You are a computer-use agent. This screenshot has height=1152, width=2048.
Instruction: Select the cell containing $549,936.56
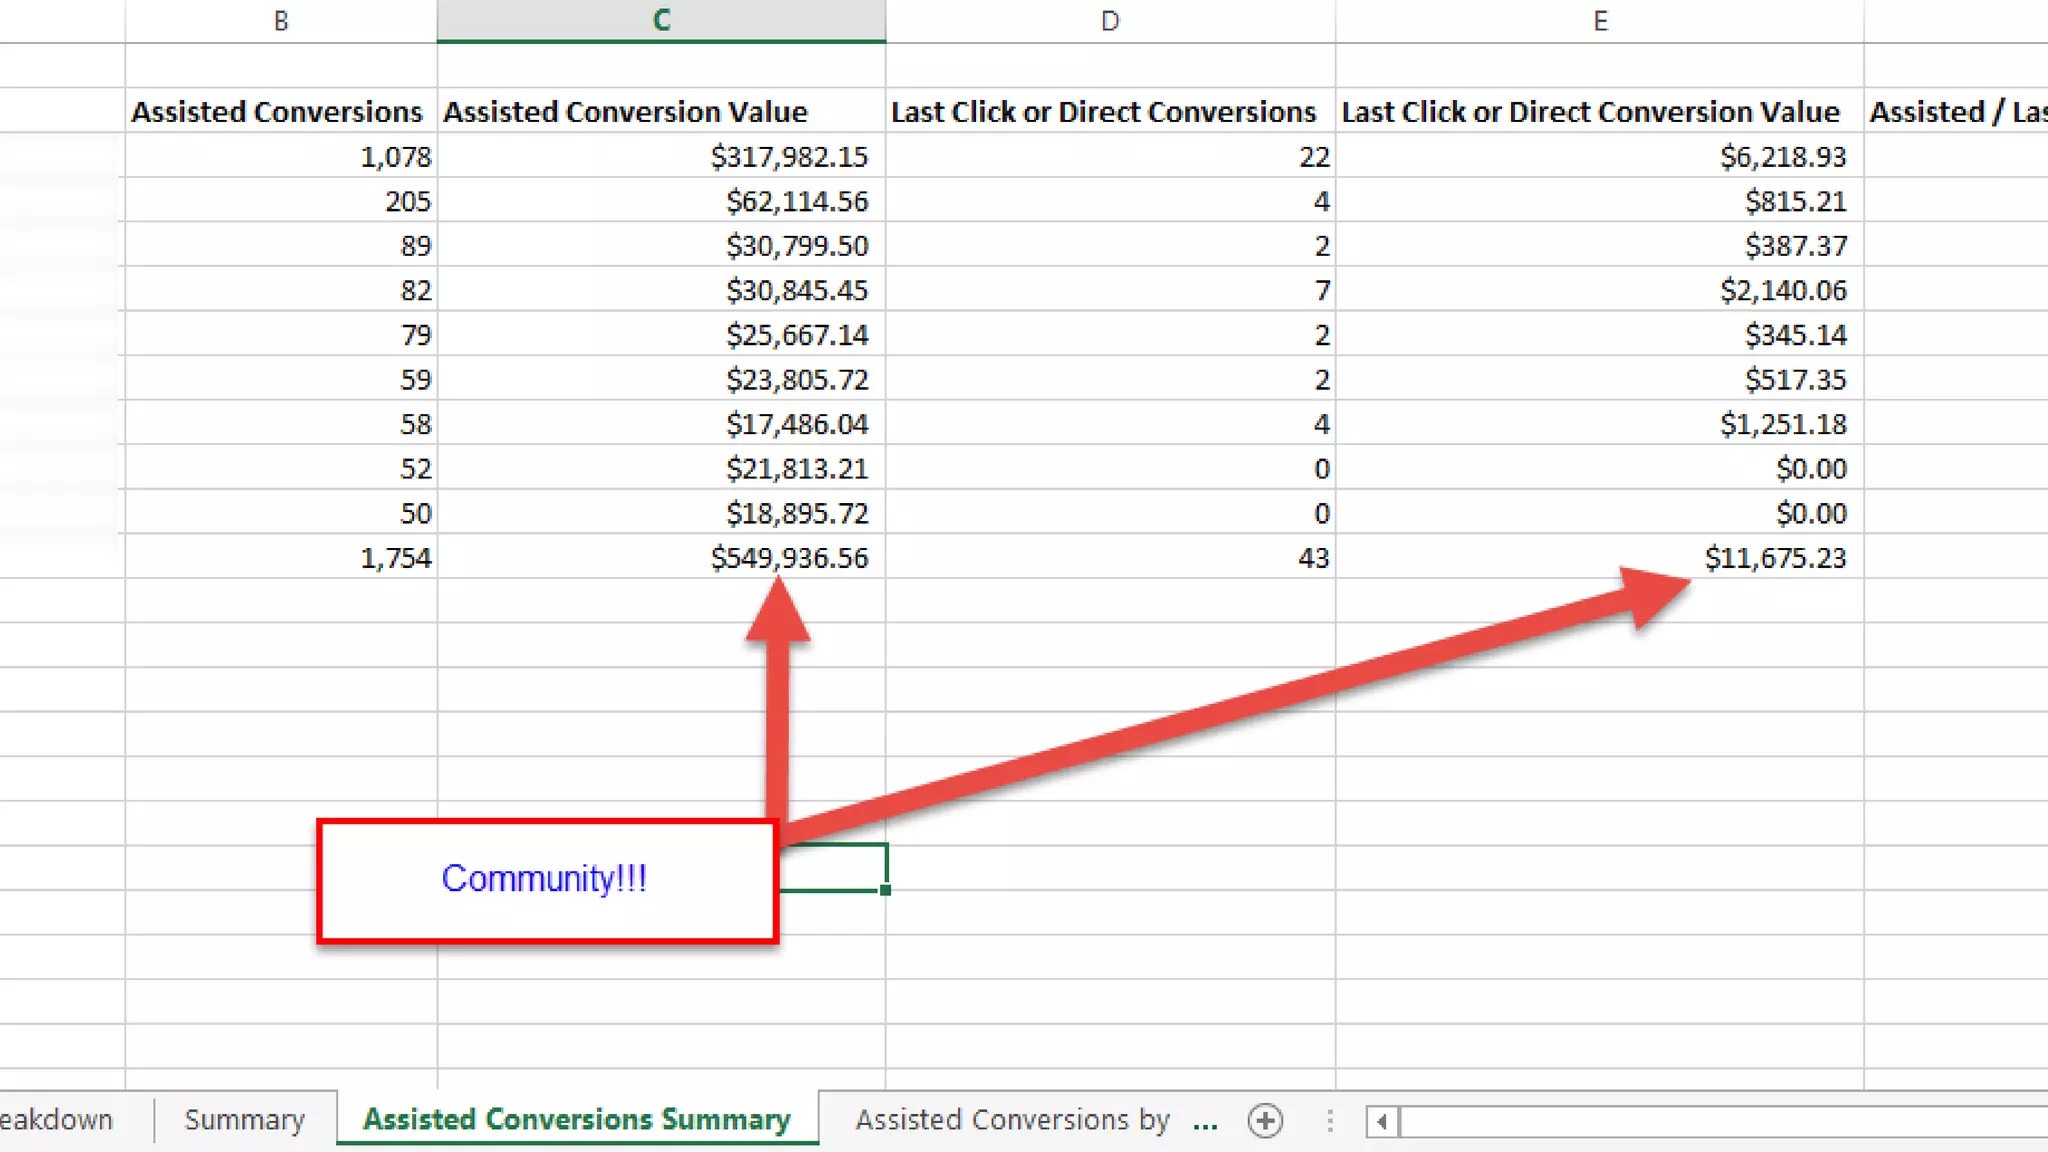(789, 558)
